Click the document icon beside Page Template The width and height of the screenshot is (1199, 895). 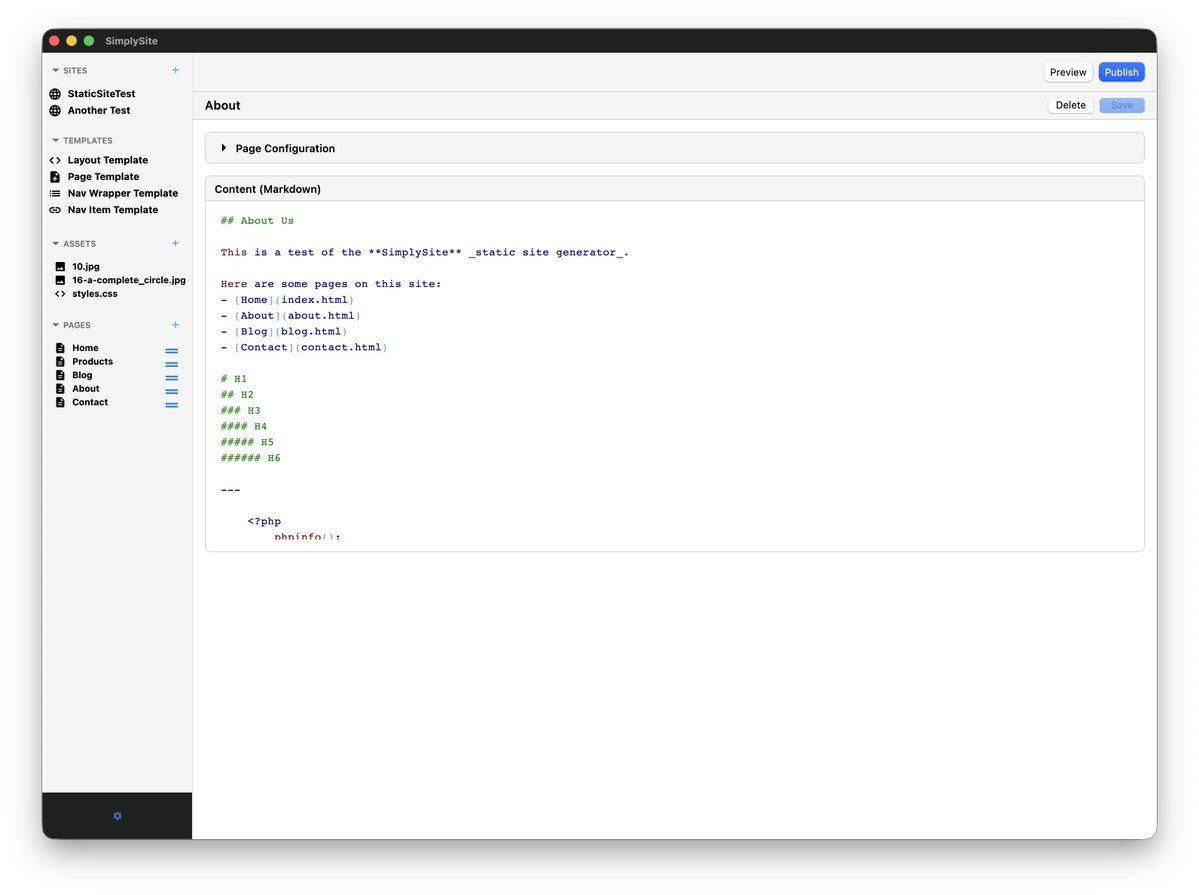55,177
